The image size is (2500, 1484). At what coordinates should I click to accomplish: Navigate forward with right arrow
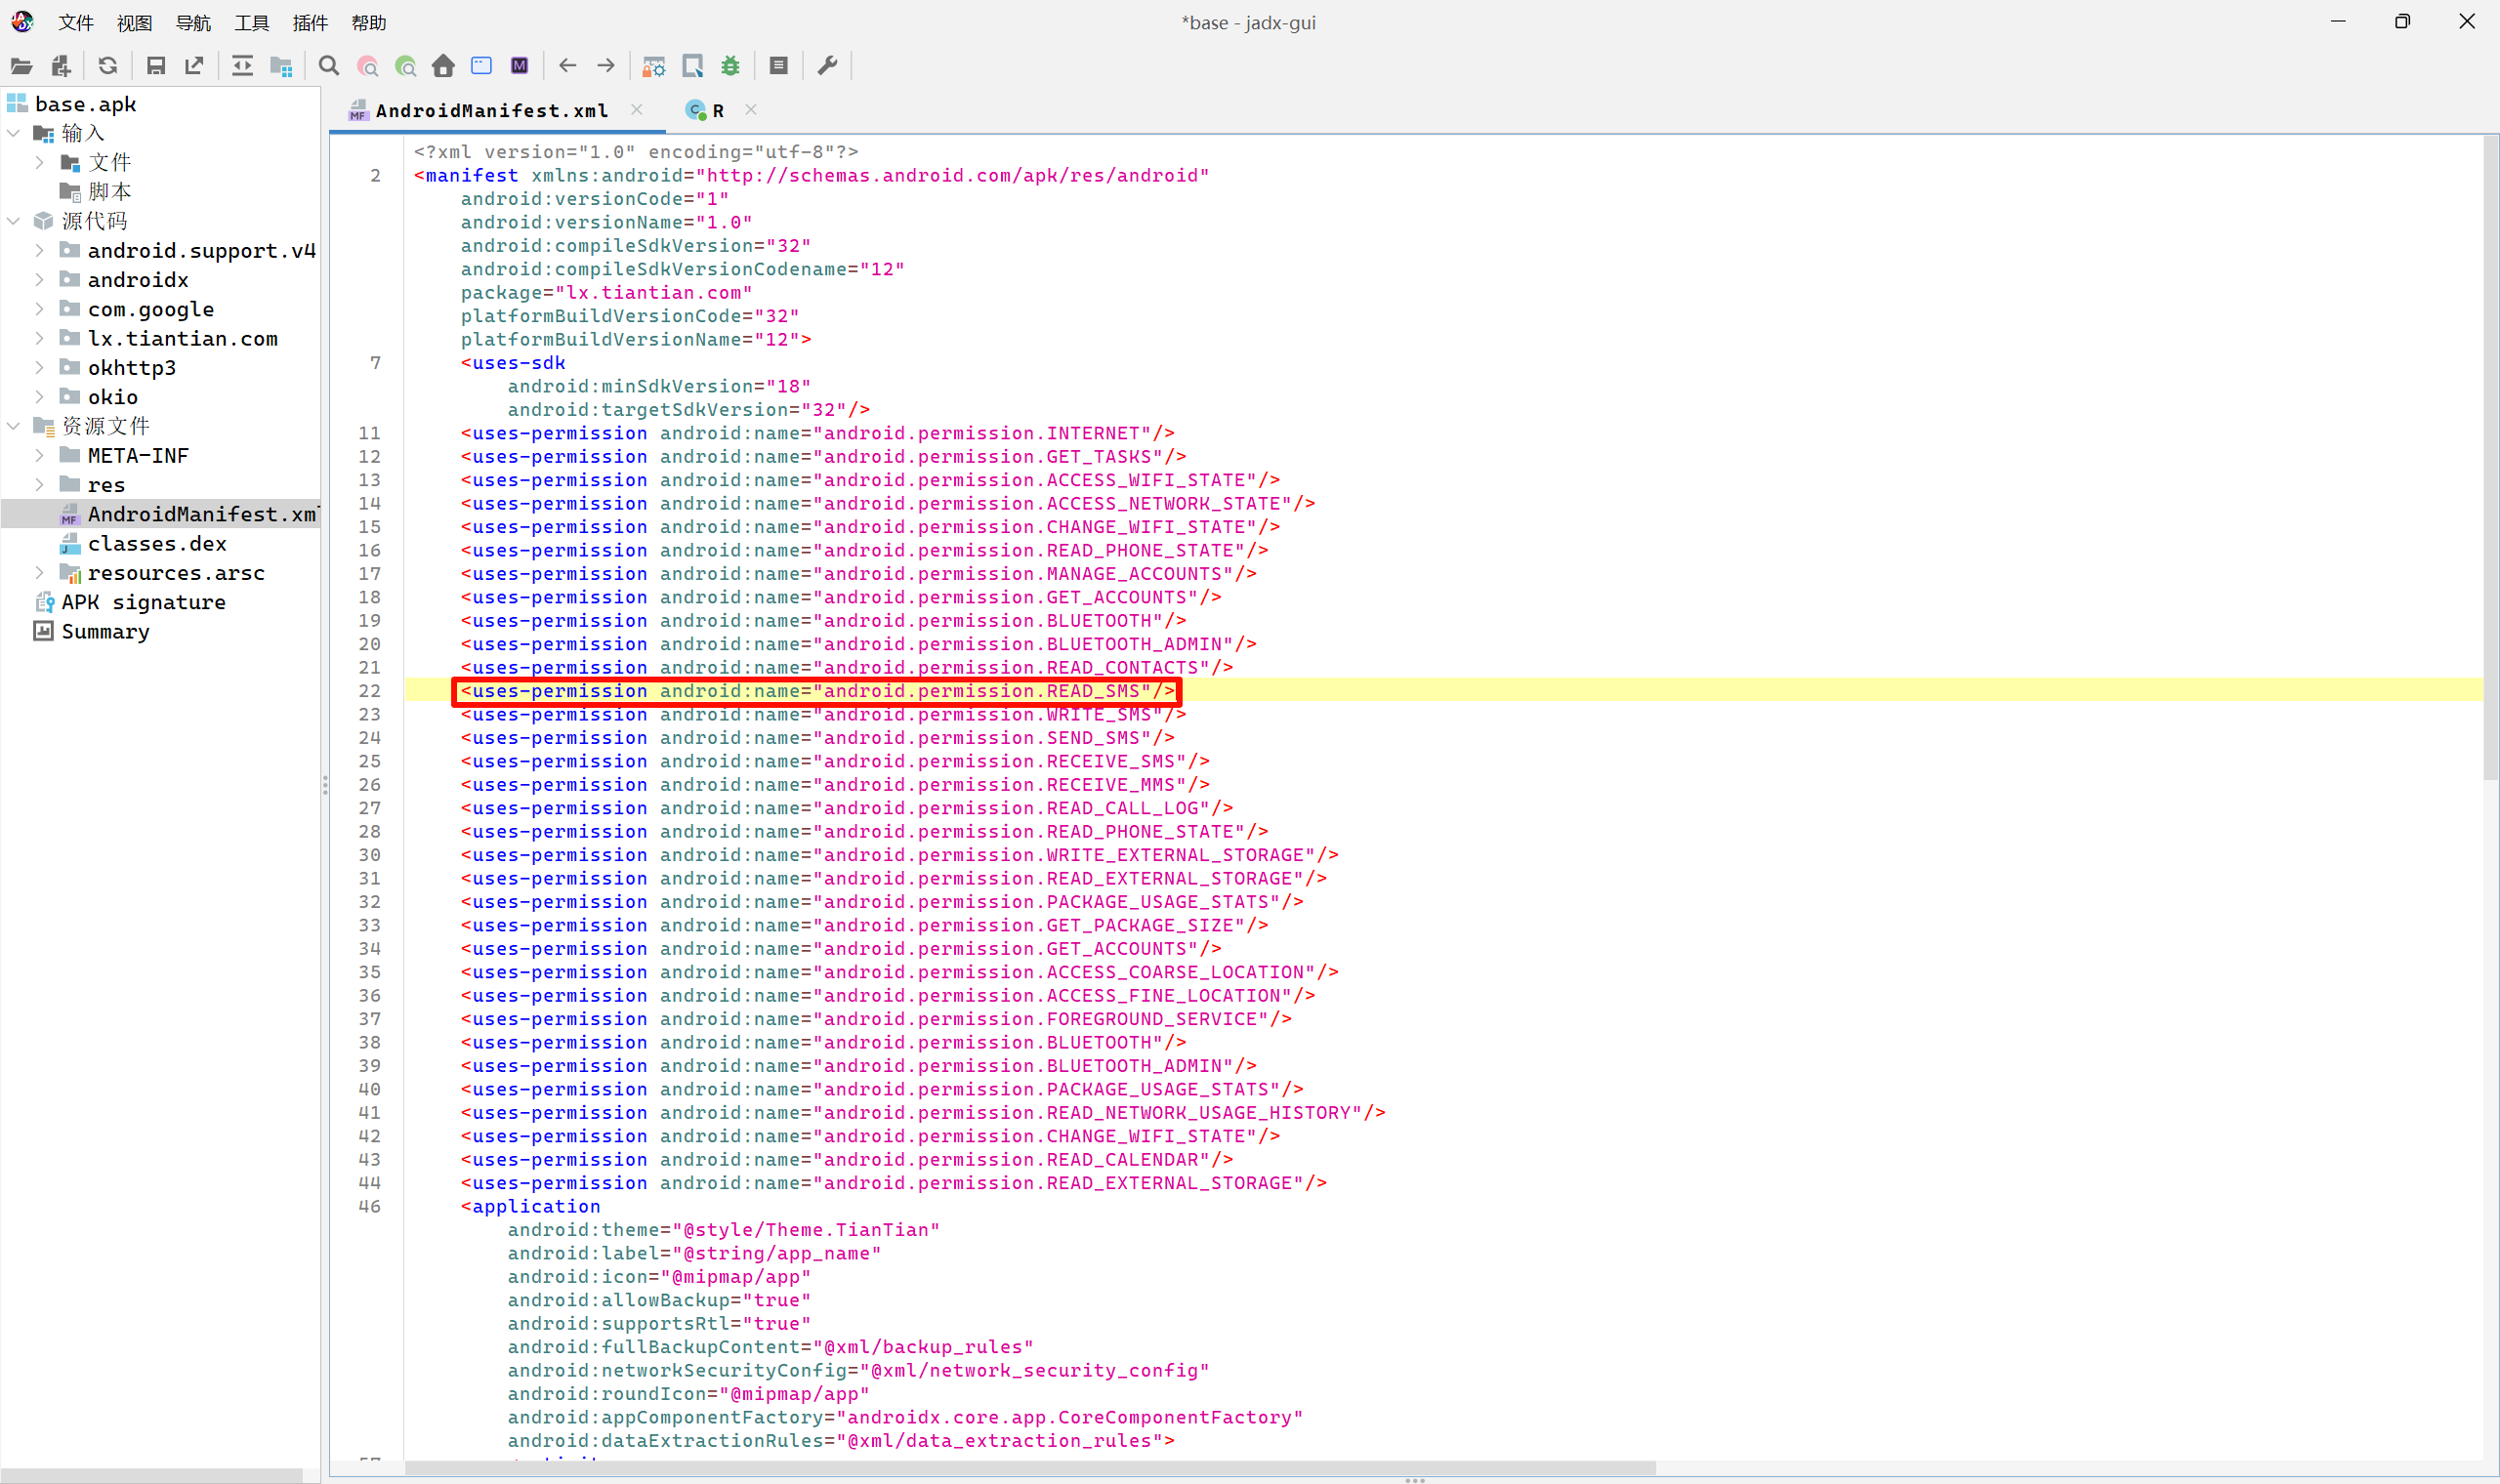coord(606,66)
